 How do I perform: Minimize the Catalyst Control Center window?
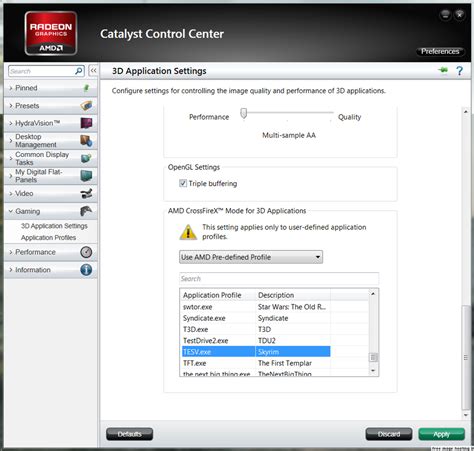pos(445,15)
